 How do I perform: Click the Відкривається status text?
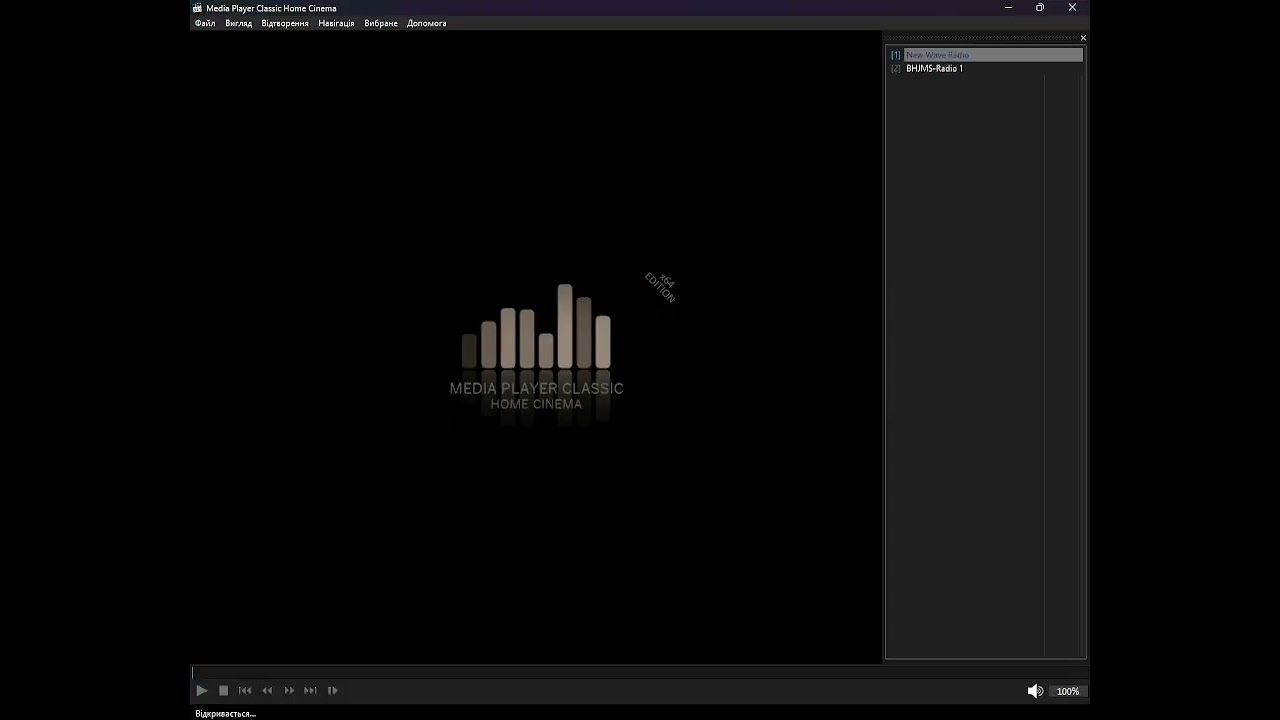point(225,714)
